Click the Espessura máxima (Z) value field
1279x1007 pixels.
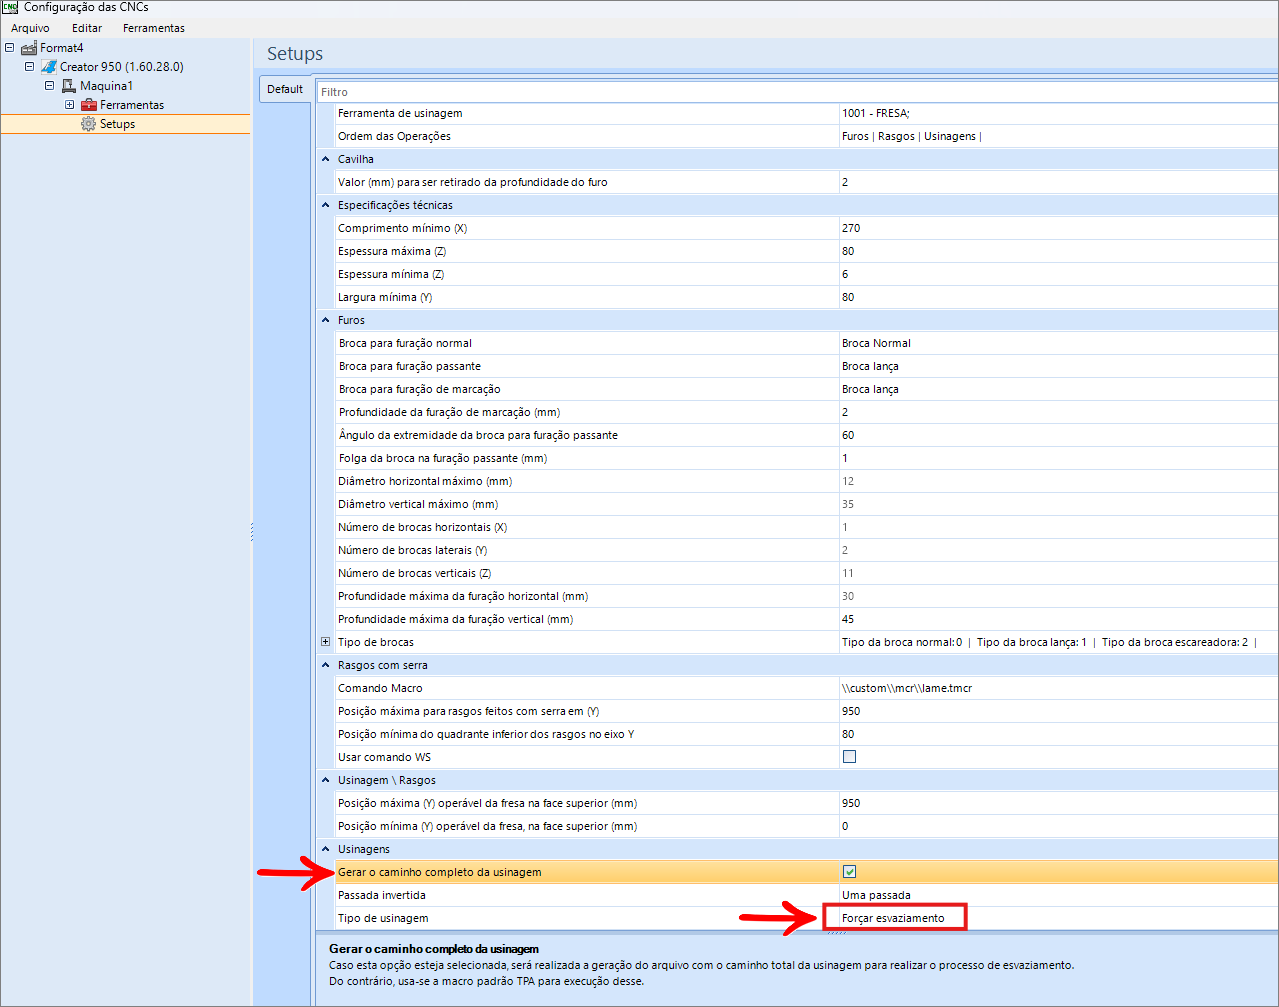point(1058,251)
